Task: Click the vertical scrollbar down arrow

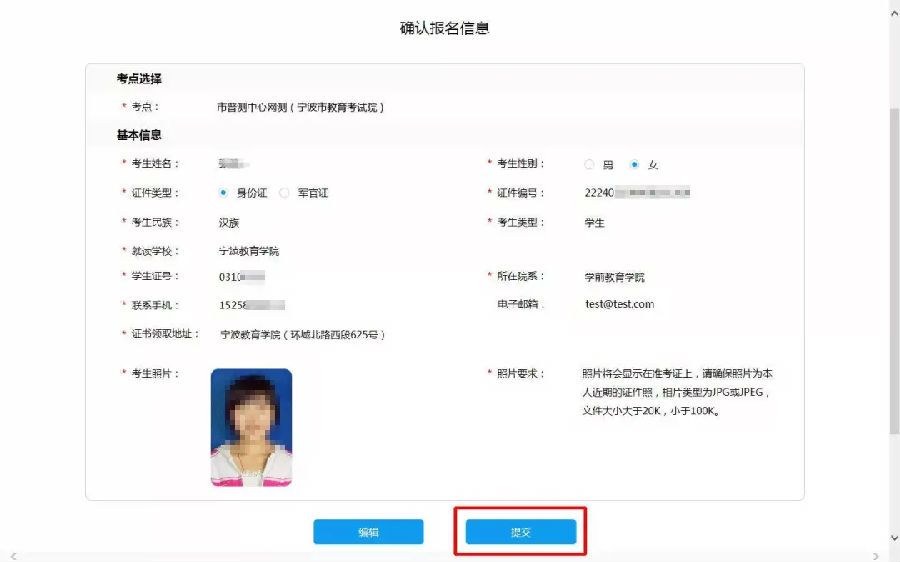Action: 894,538
